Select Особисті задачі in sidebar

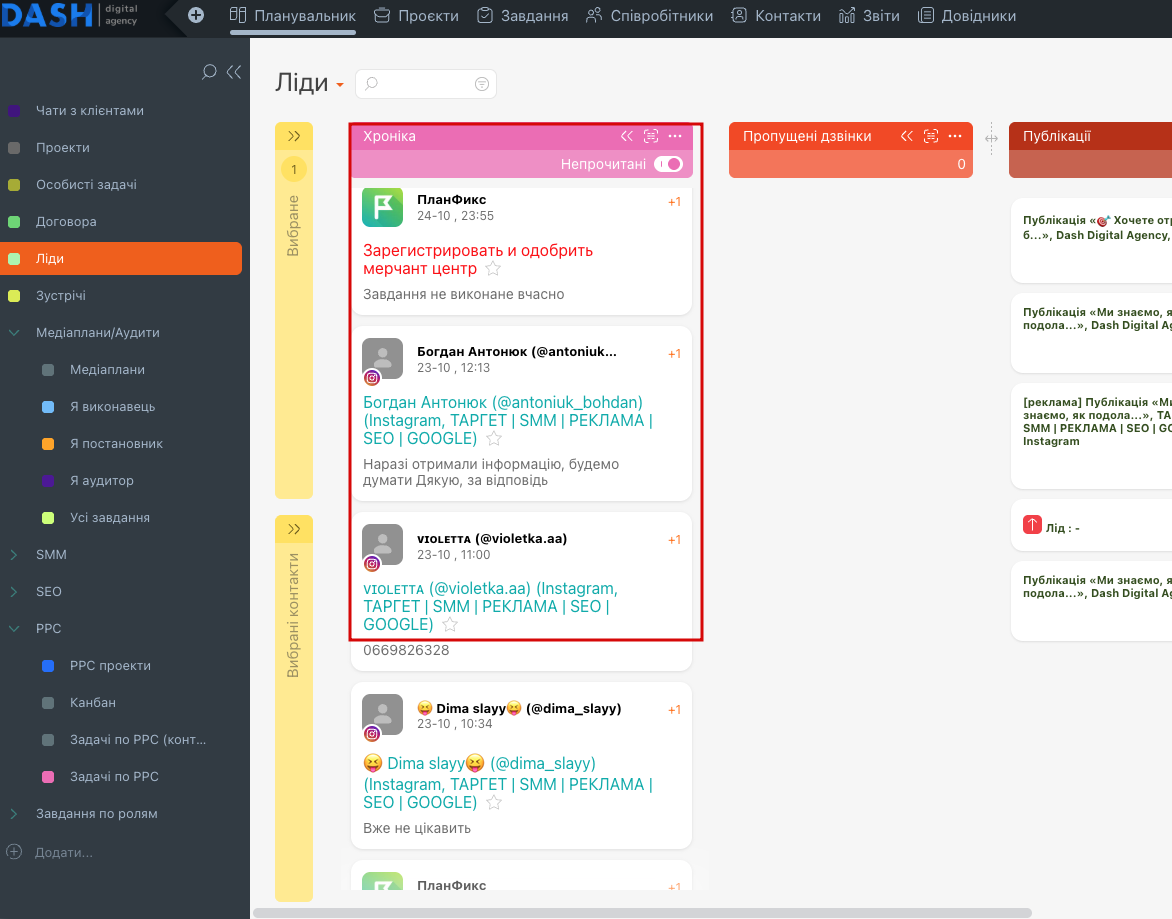[x=86, y=185]
